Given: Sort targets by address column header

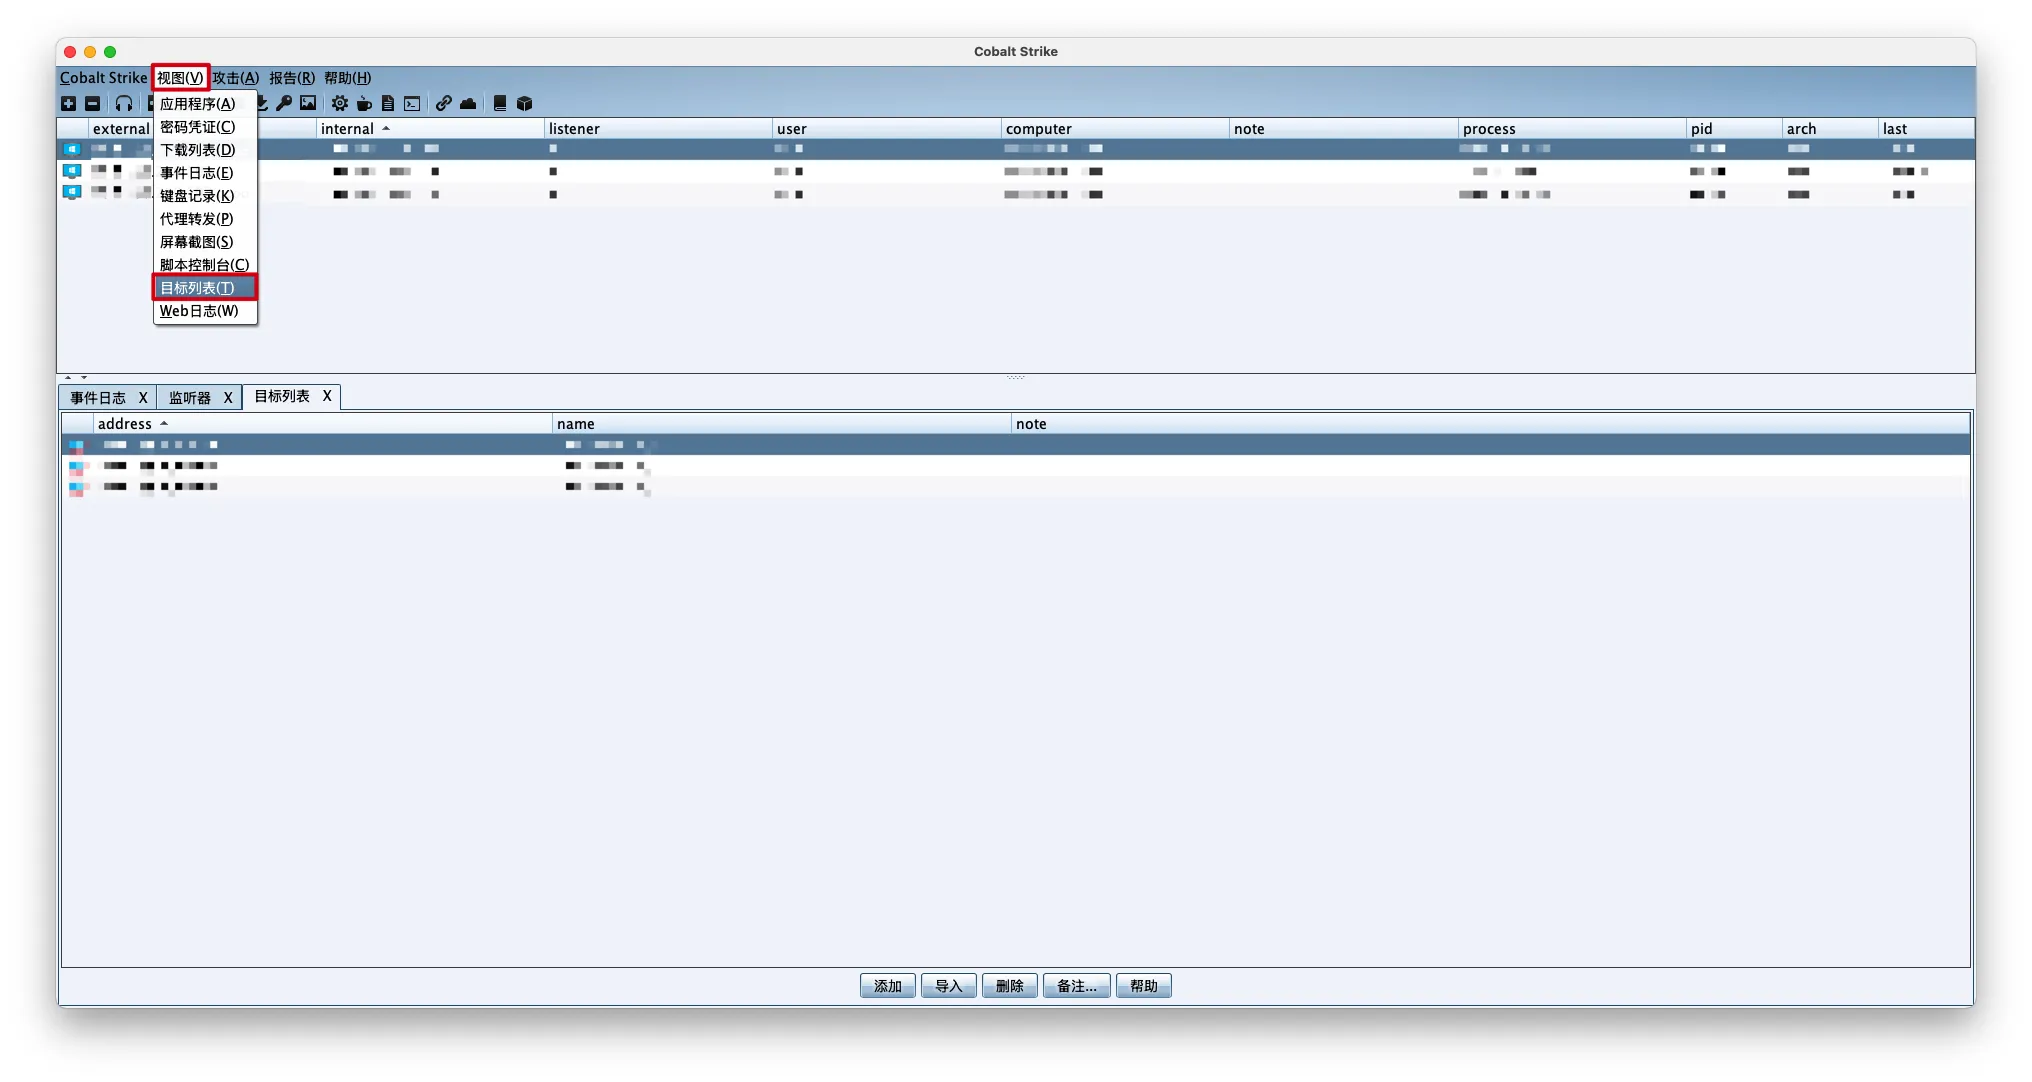Looking at the screenshot, I should pyautogui.click(x=125, y=424).
